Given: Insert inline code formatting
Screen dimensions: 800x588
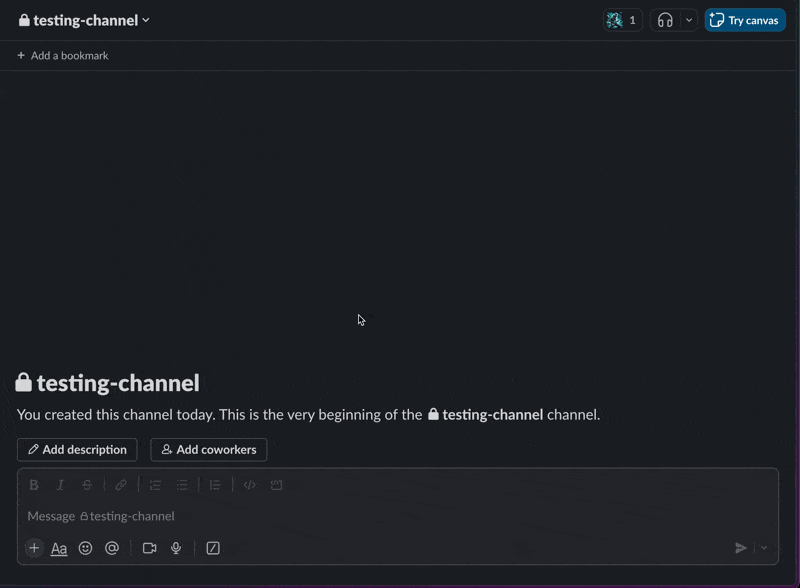Looking at the screenshot, I should pos(250,485).
